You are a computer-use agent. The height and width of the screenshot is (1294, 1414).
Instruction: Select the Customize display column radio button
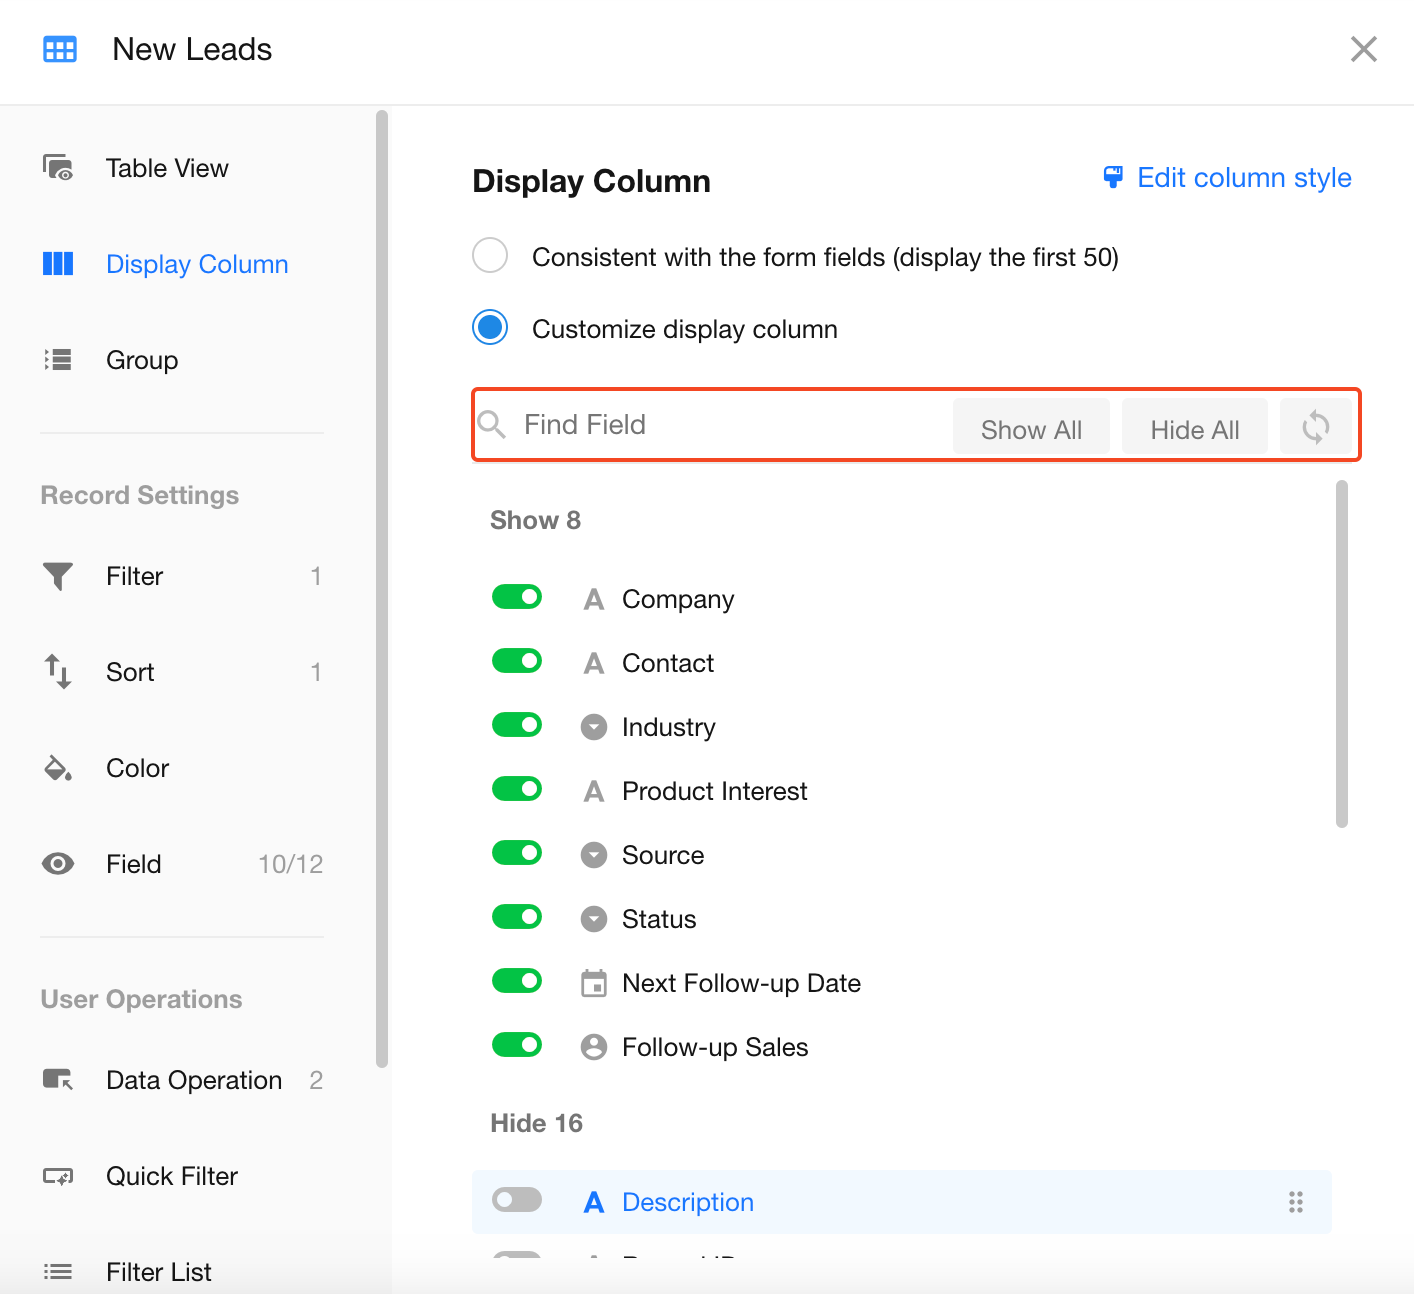[490, 328]
